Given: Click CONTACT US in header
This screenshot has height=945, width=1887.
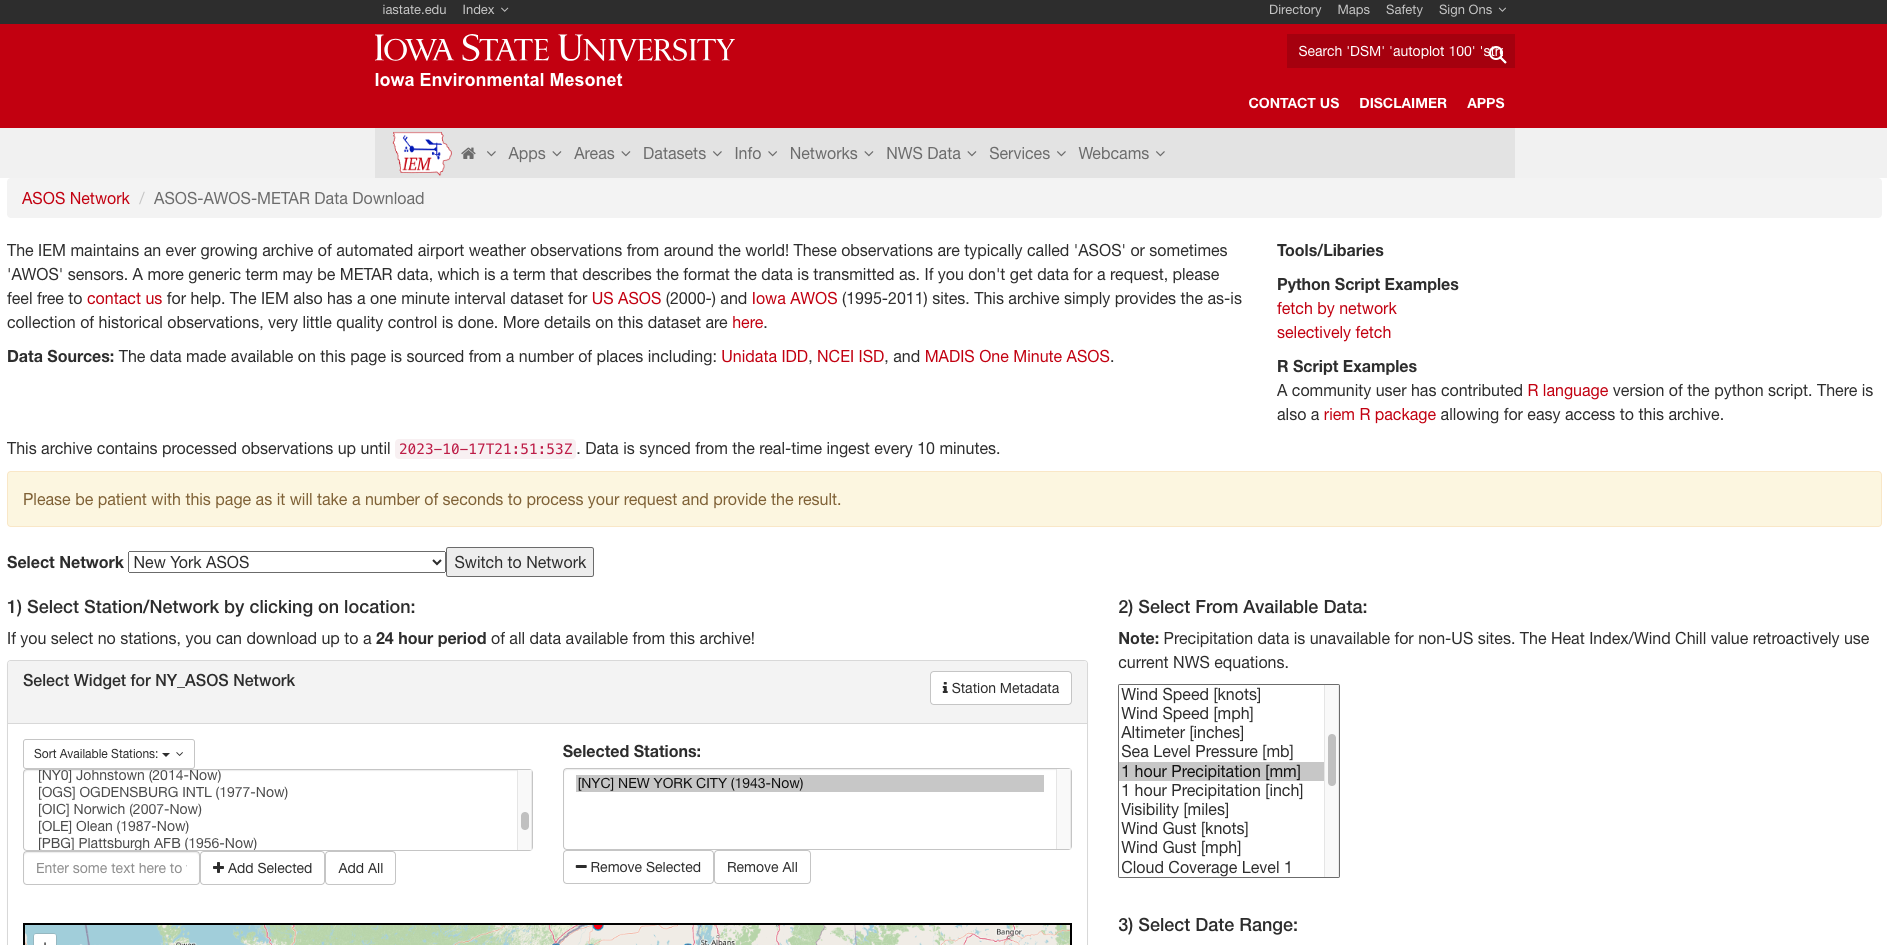Looking at the screenshot, I should click(x=1293, y=103).
